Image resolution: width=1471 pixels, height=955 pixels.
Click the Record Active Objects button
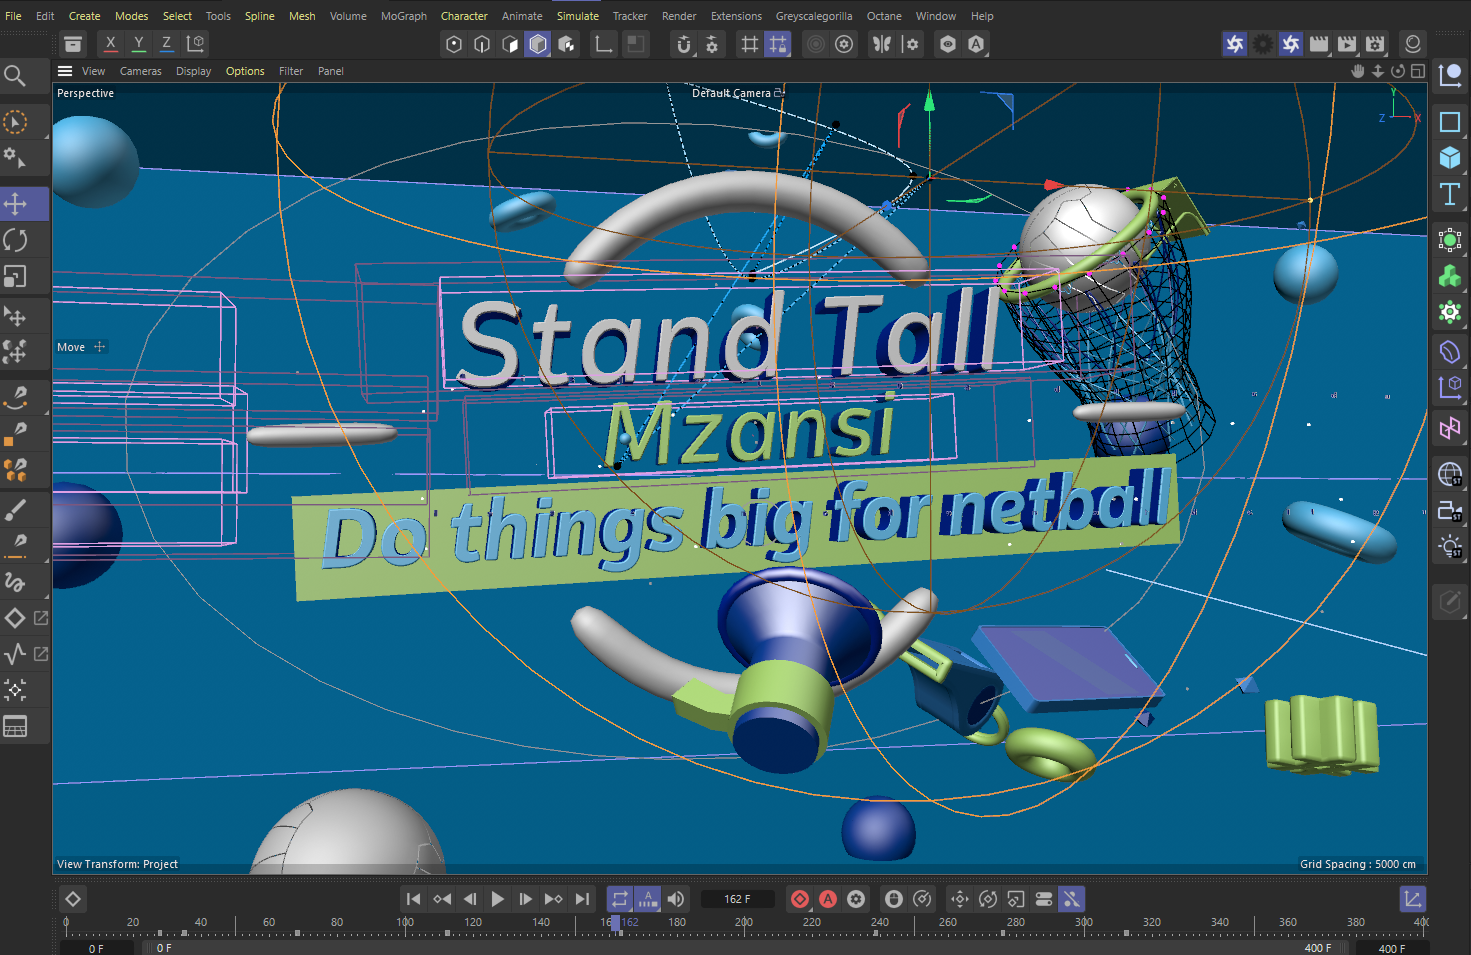click(800, 899)
